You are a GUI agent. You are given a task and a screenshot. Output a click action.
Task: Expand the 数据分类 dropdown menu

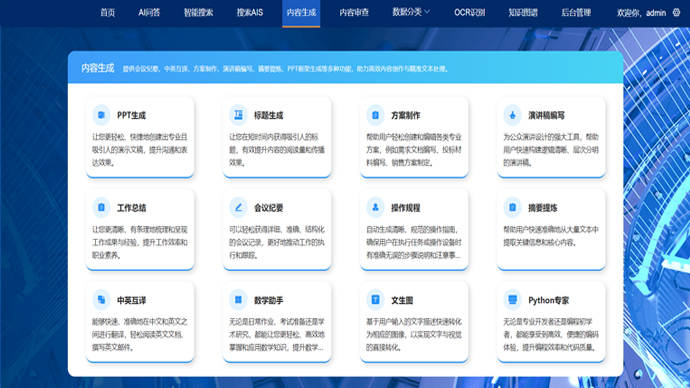[x=411, y=12]
